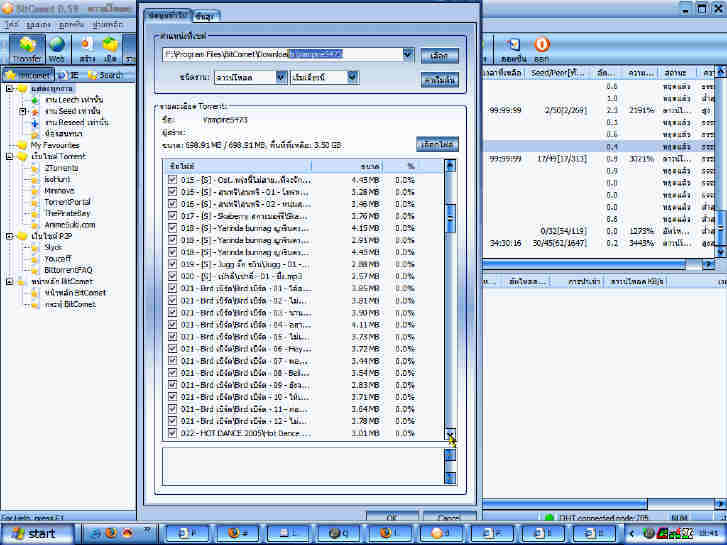The height and width of the screenshot is (545, 727).
Task: Expand the Seed-only tree node
Action: click(22, 111)
